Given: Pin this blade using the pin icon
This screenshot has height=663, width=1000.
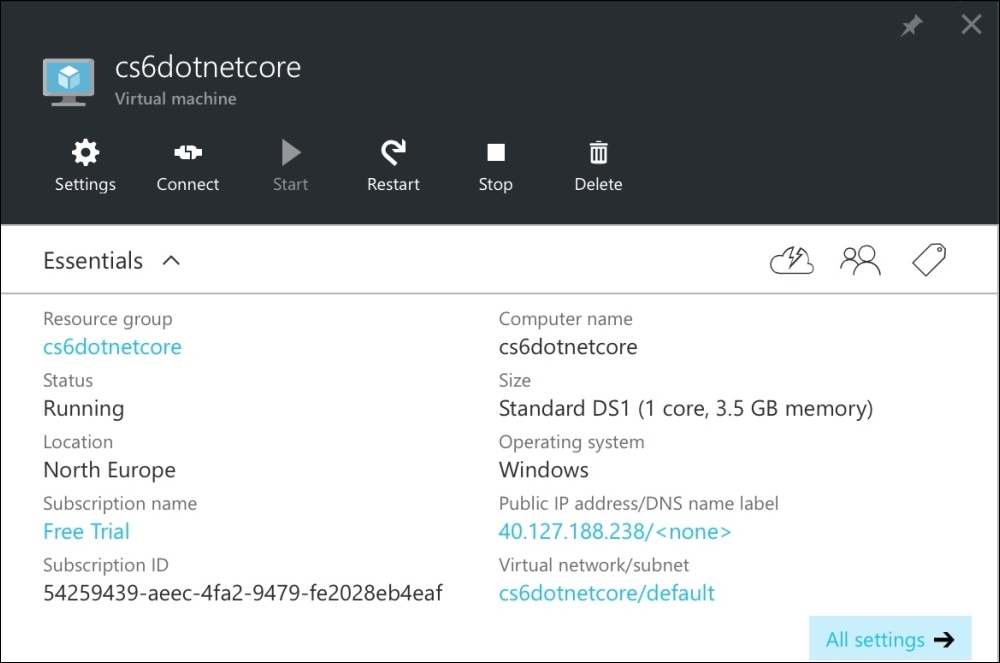Looking at the screenshot, I should 911,26.
